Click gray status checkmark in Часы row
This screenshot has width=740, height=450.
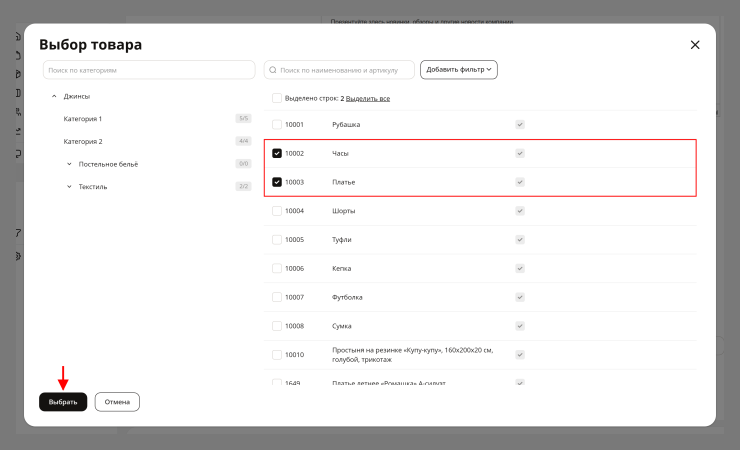tap(520, 153)
